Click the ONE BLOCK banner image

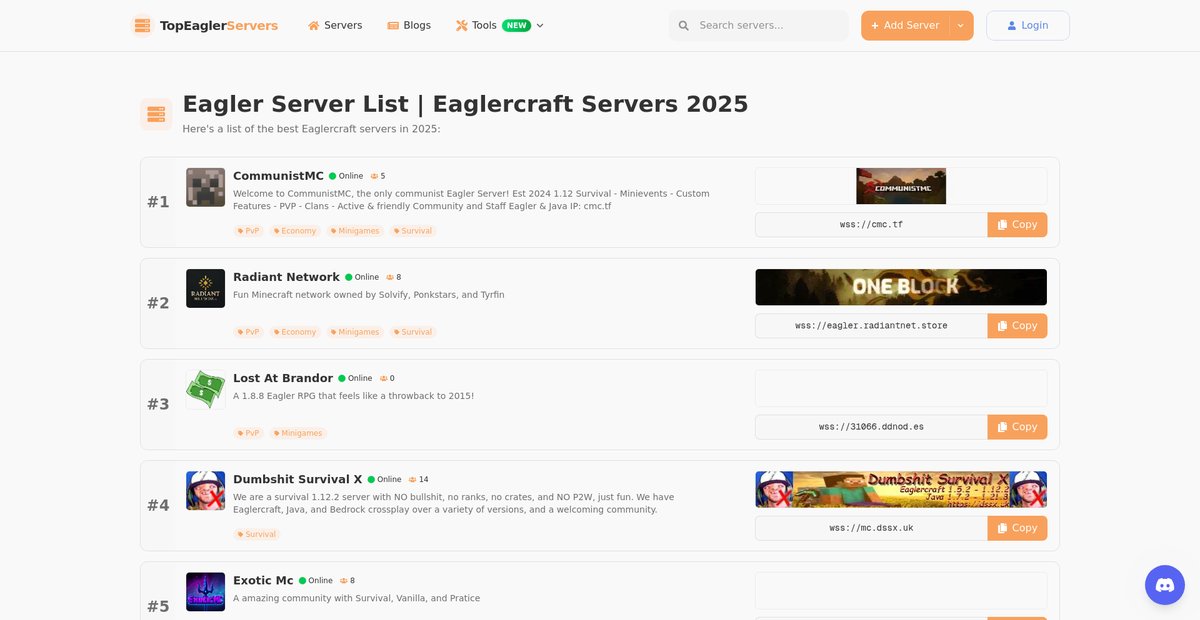point(901,287)
